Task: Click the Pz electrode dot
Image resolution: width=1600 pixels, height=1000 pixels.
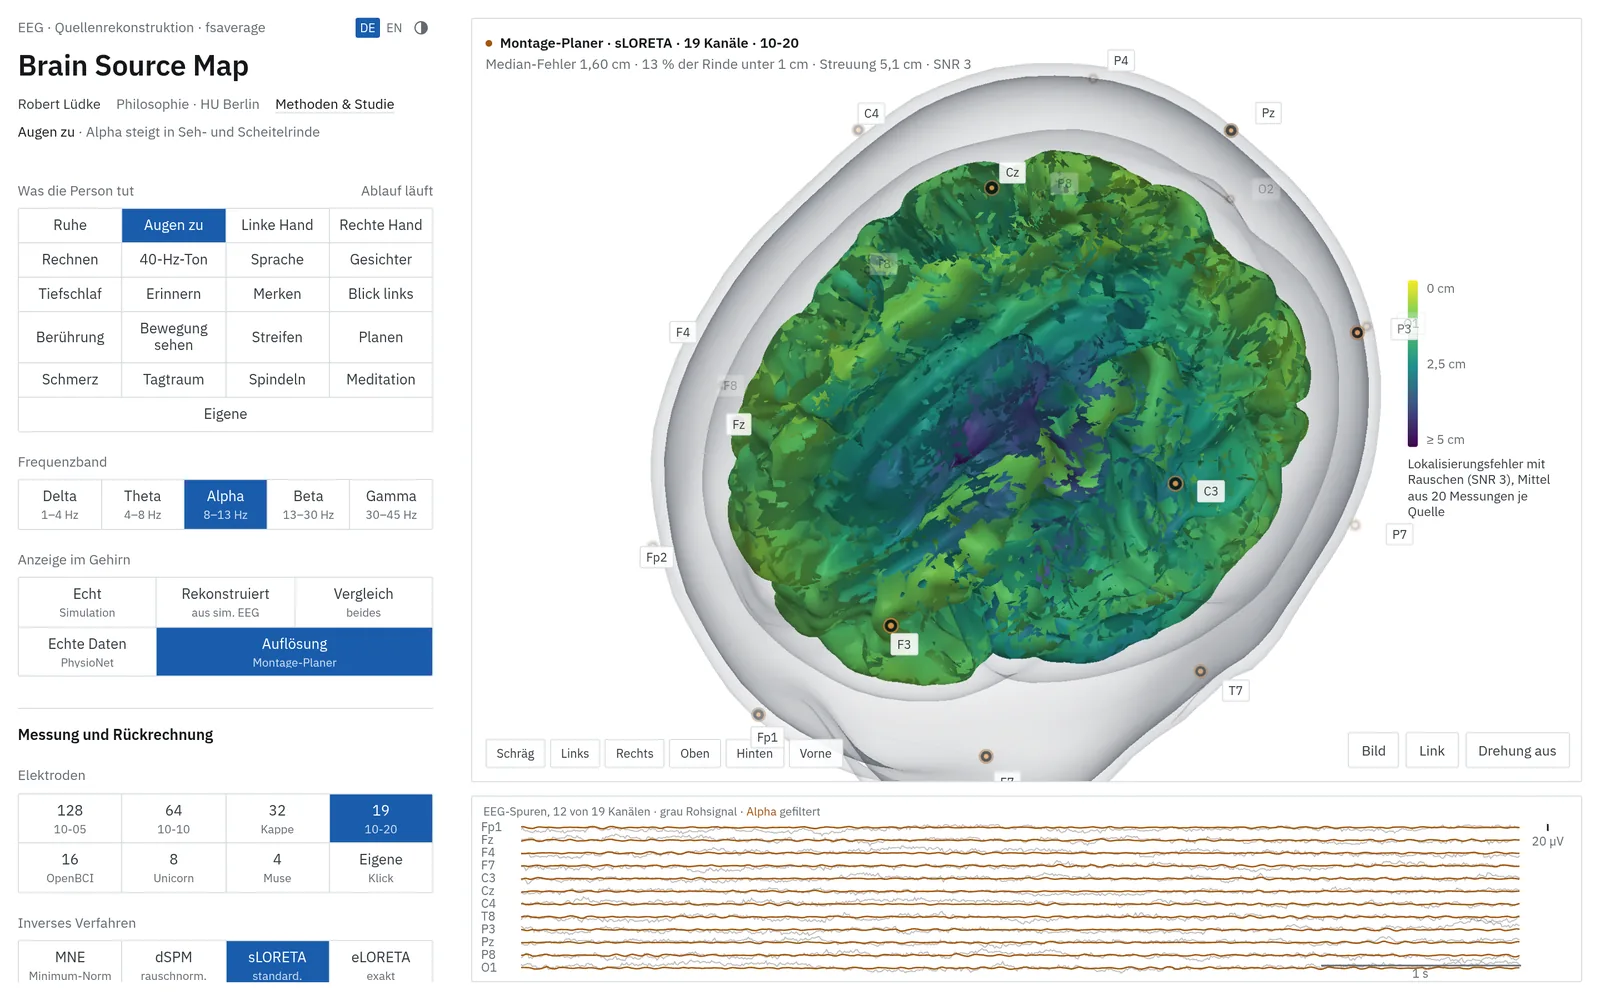Action: pos(1231,130)
